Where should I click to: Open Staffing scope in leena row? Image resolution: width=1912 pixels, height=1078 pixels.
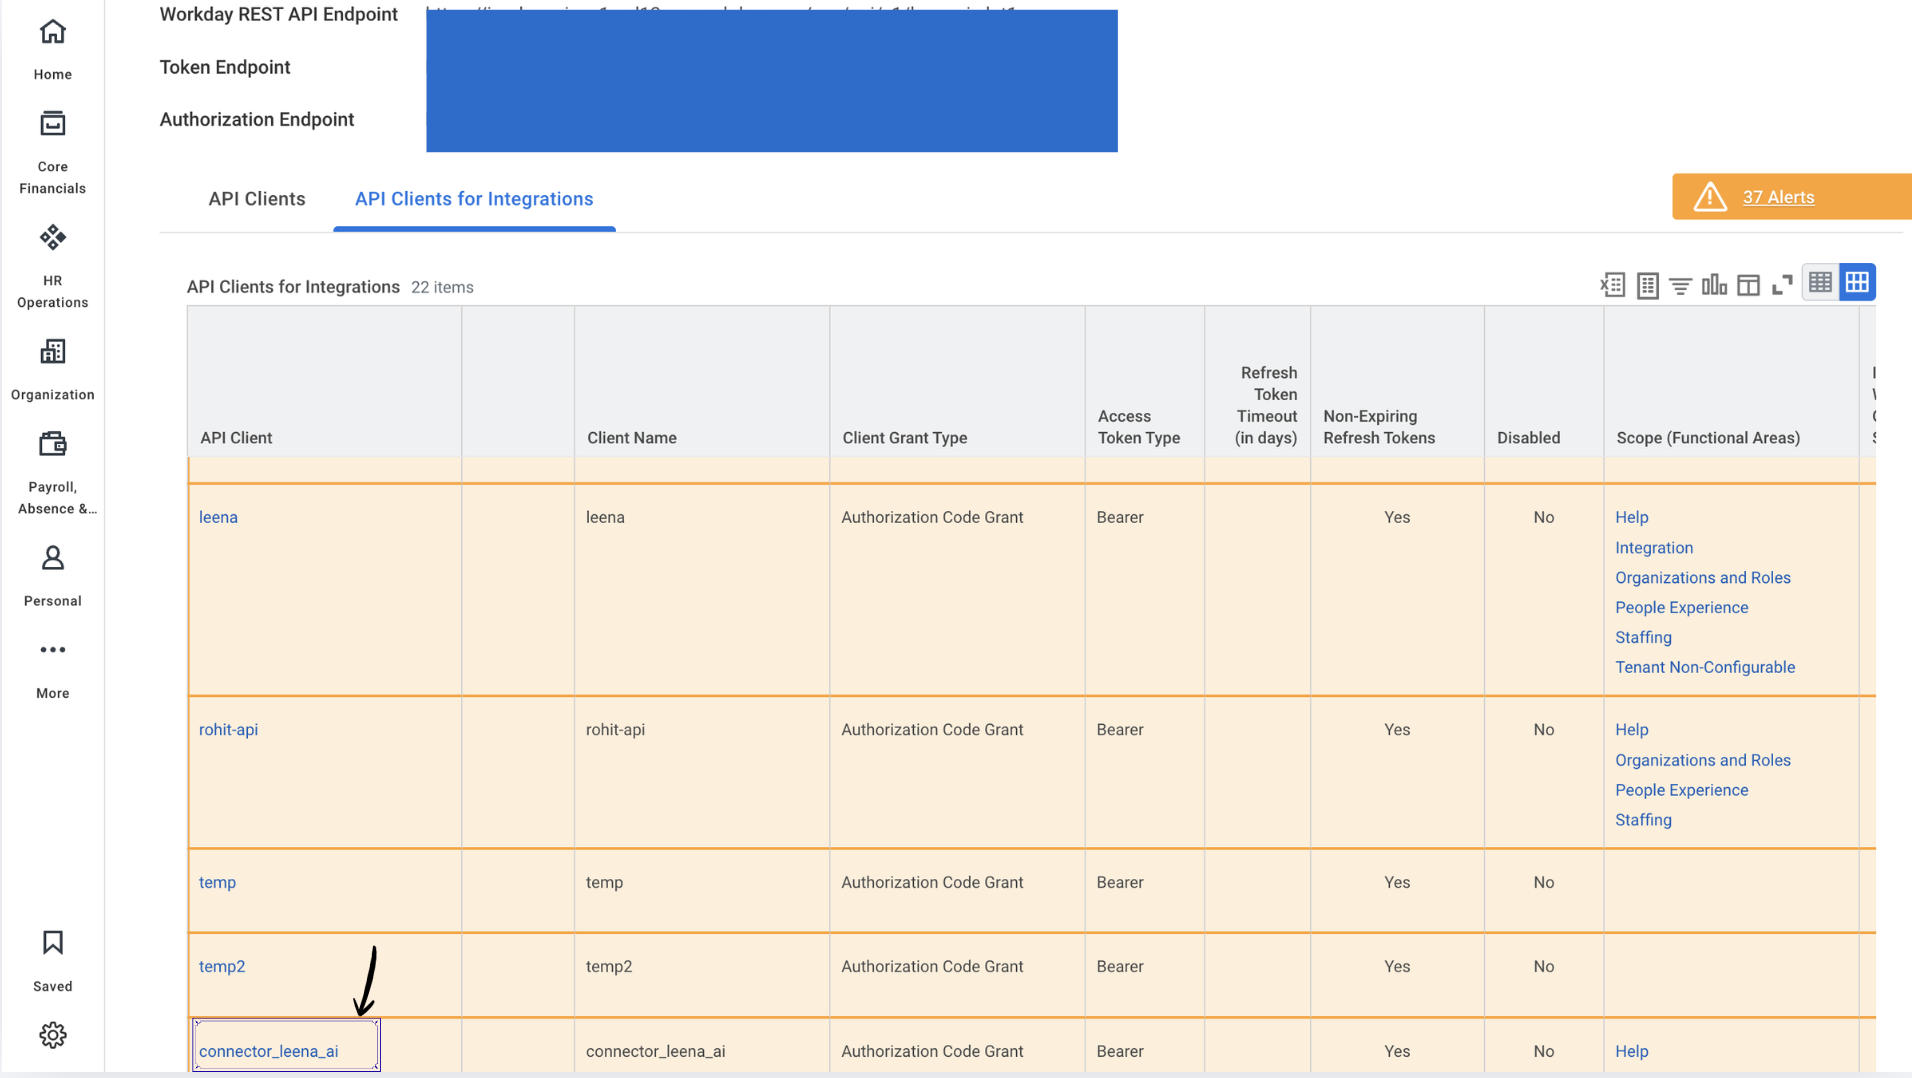[x=1643, y=637]
